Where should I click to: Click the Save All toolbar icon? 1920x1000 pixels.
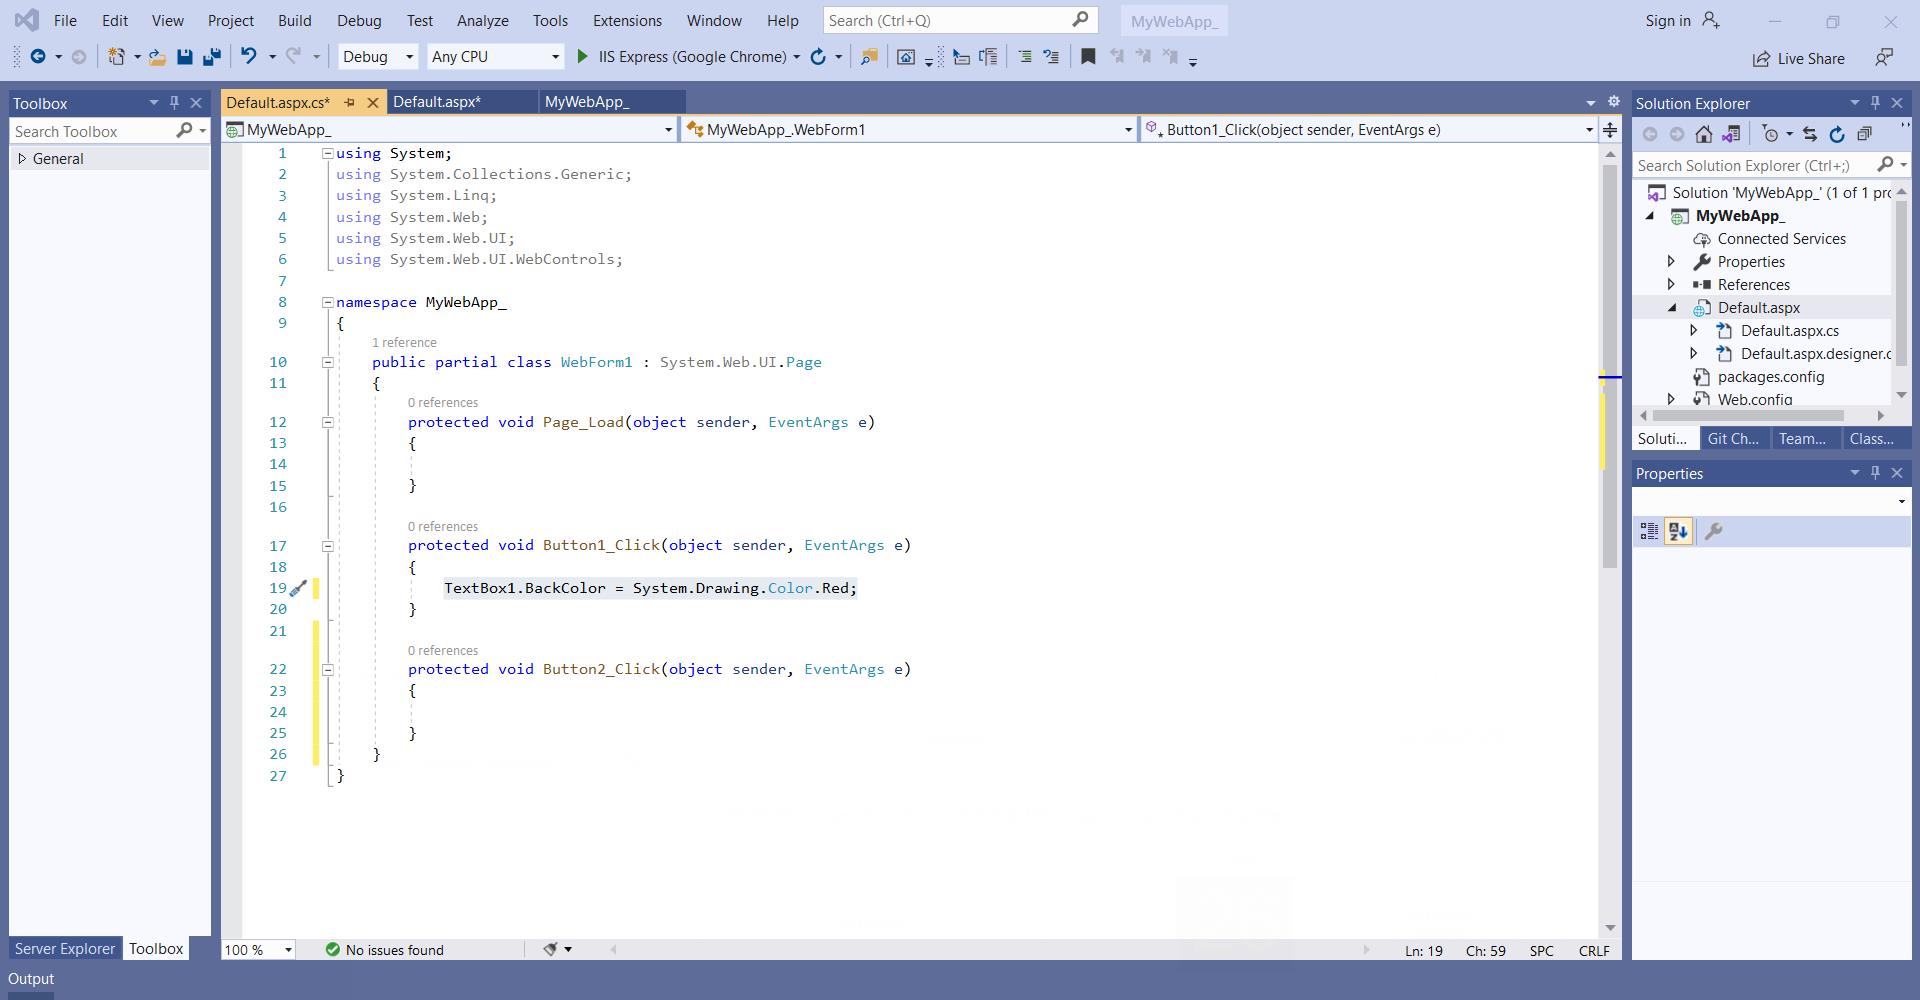[x=212, y=57]
